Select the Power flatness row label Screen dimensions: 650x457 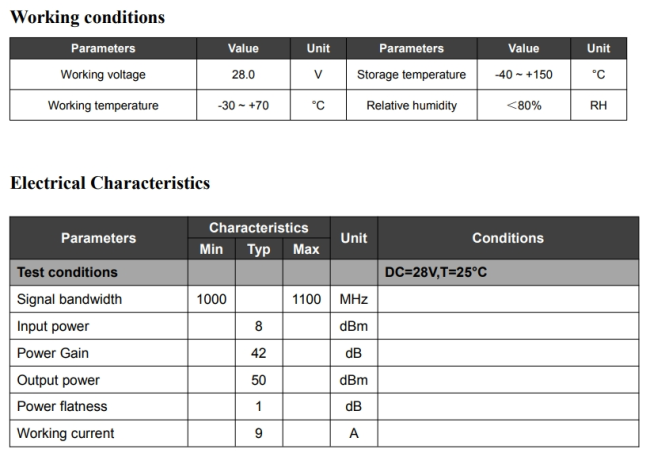point(62,407)
